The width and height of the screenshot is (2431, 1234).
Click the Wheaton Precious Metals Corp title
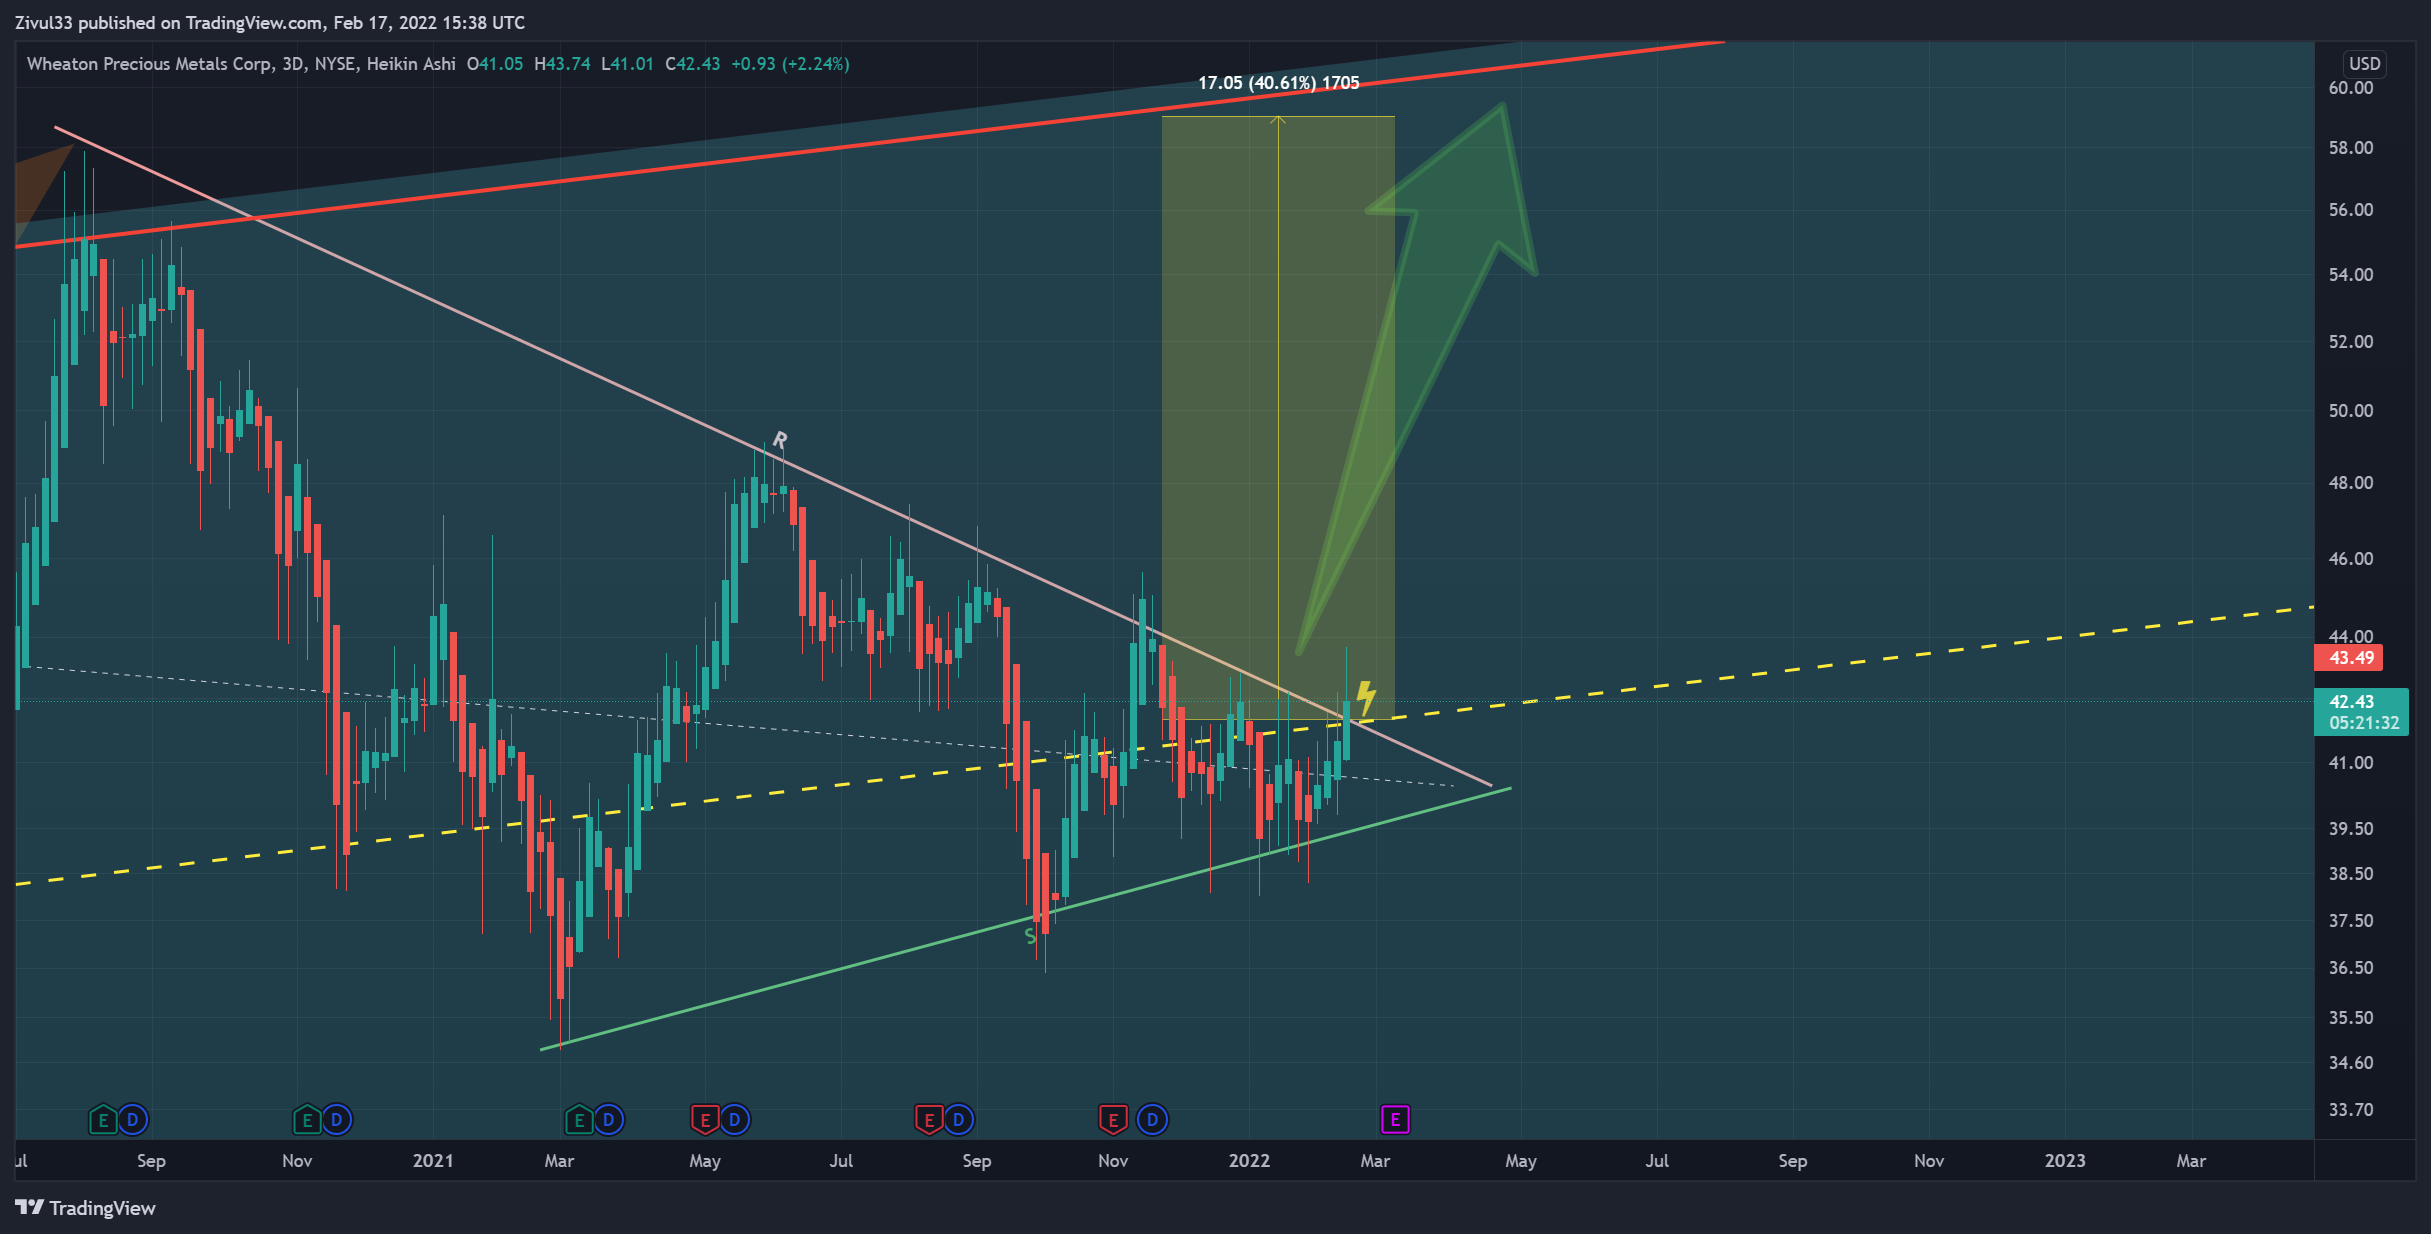(x=149, y=64)
